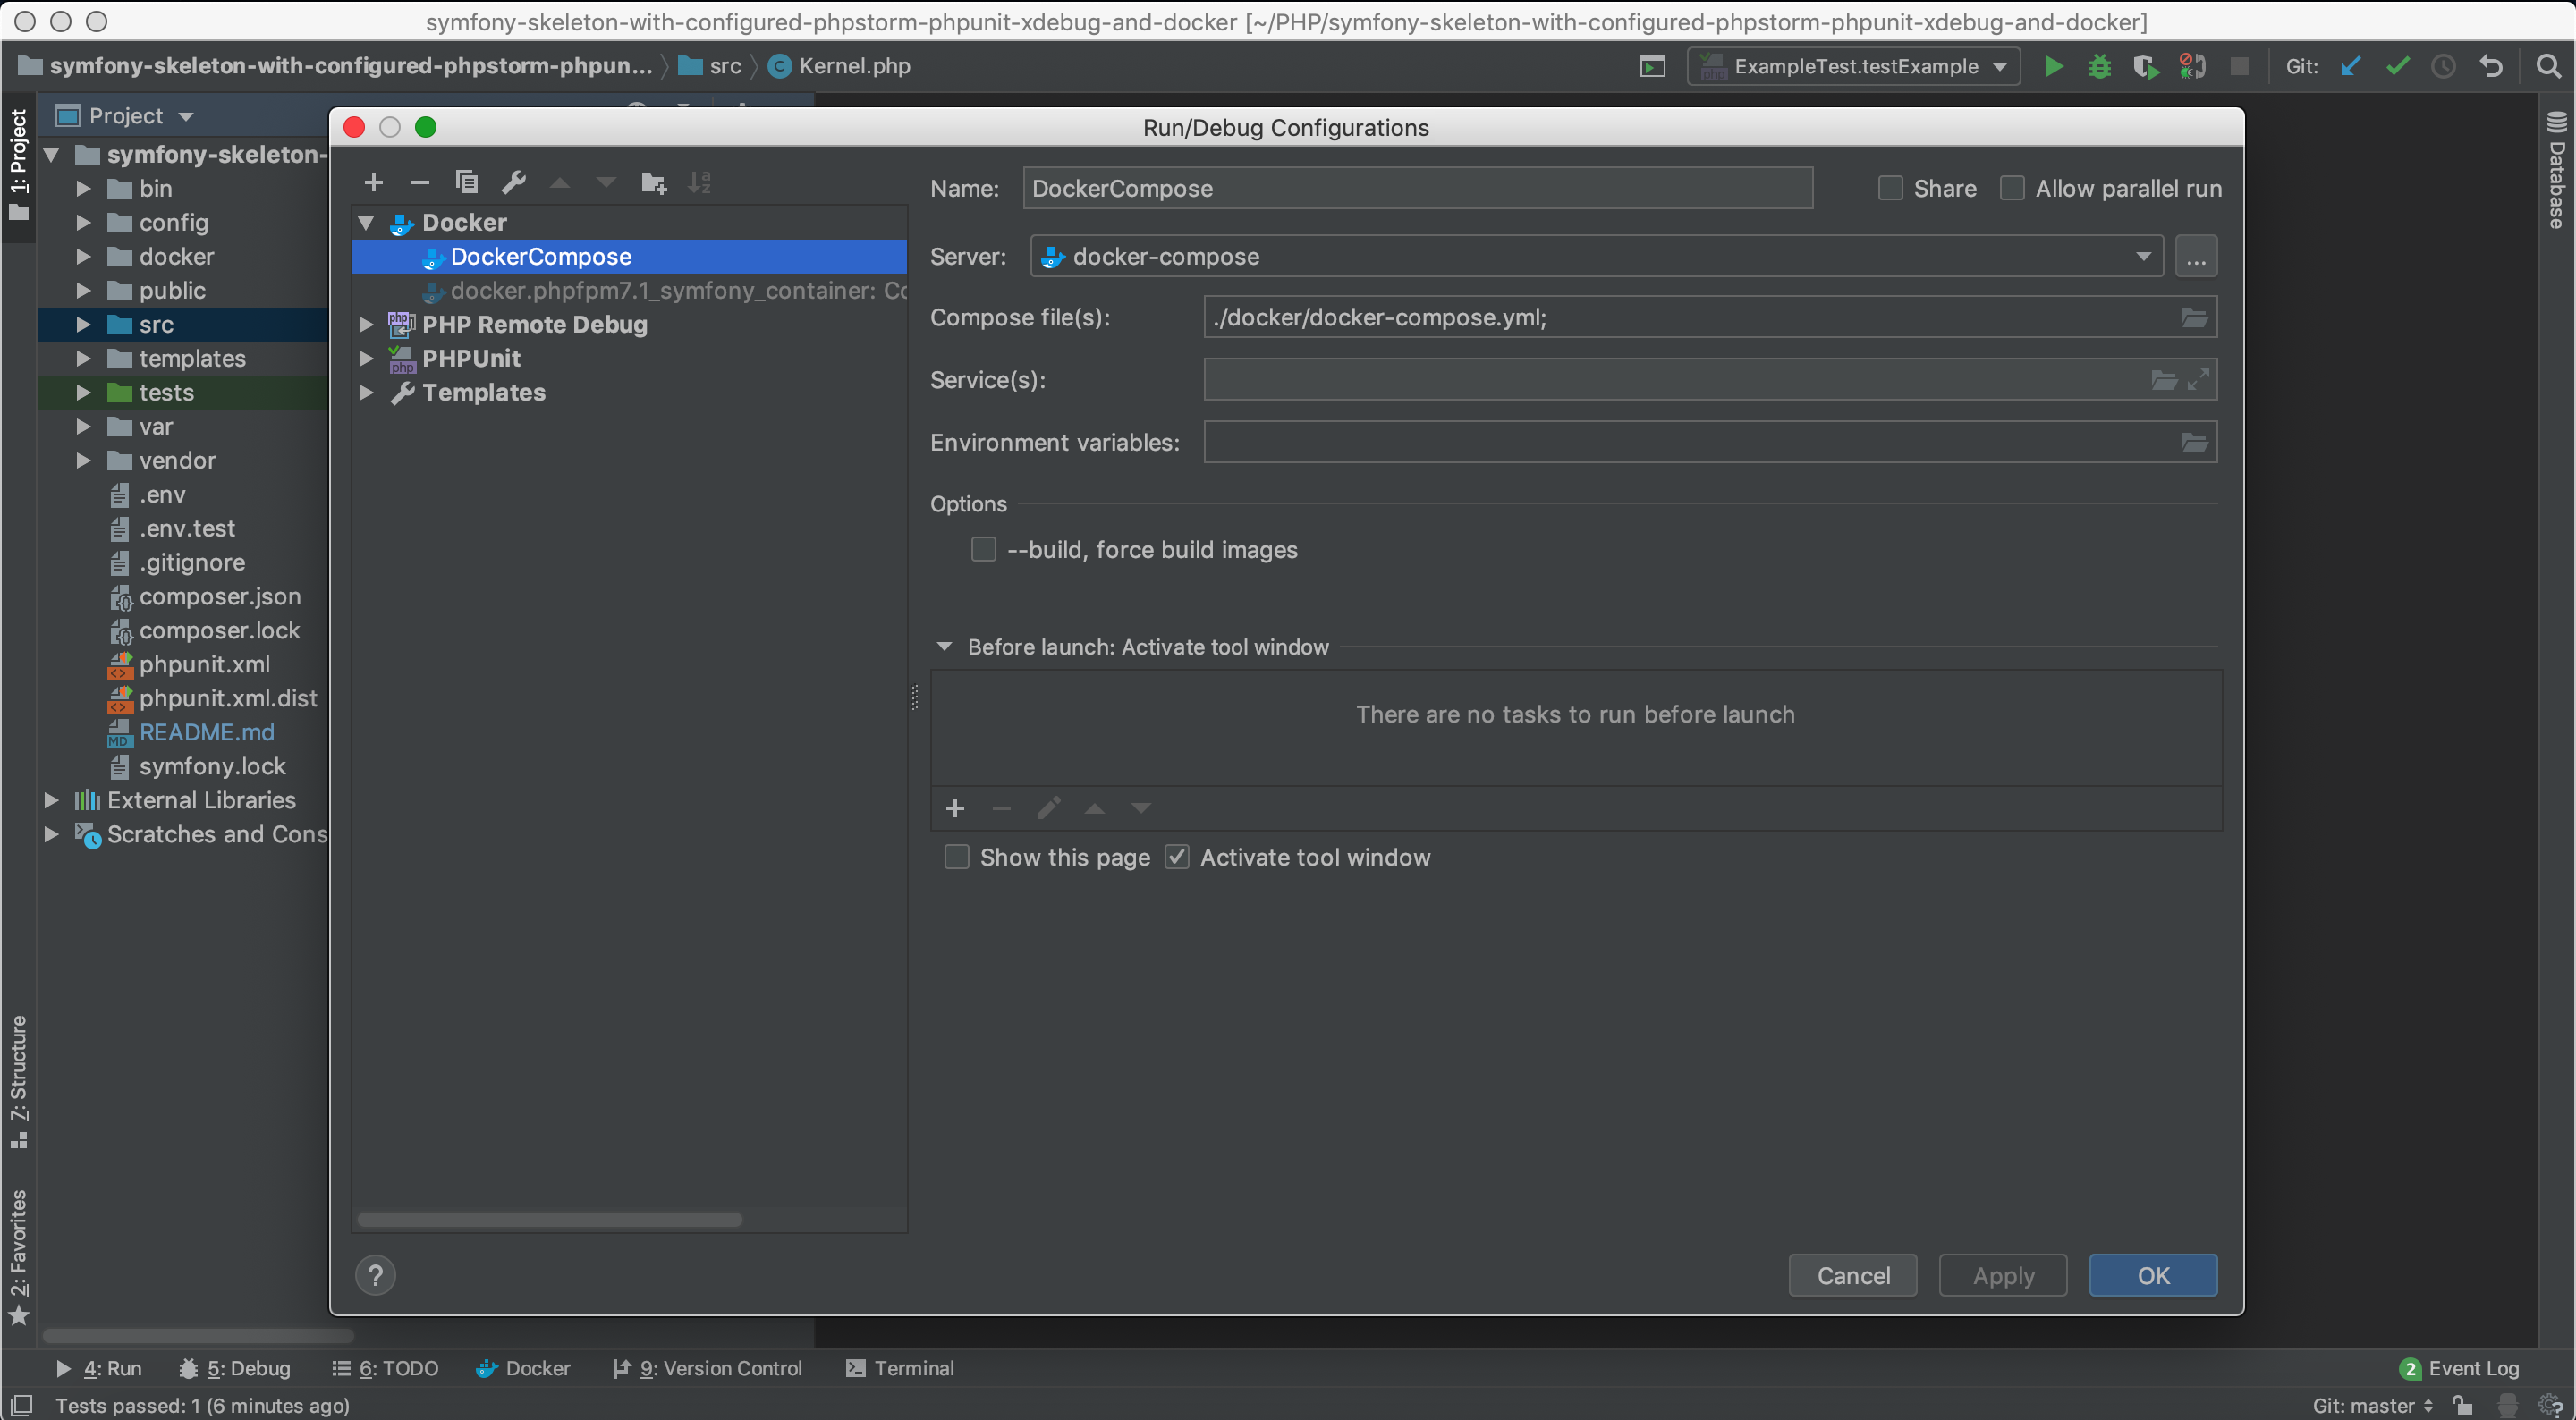
Task: Select the DockerCompose configuration item
Action: (x=540, y=256)
